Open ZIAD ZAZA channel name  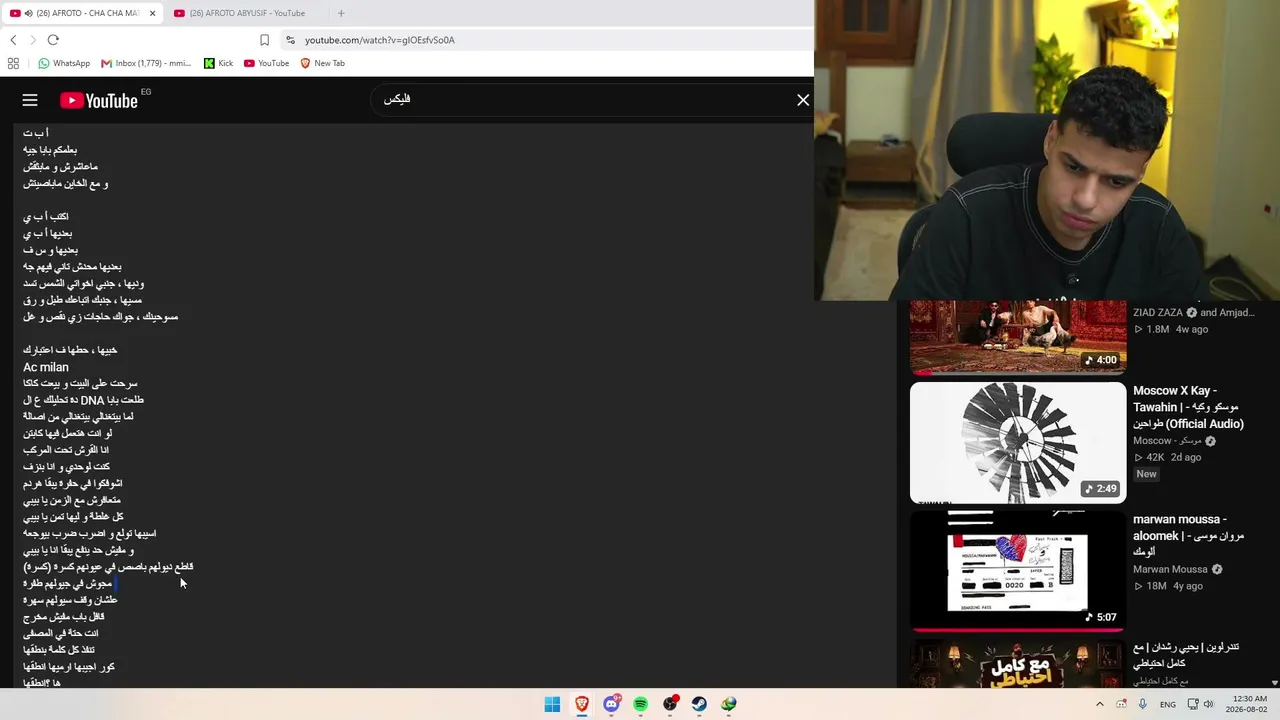1158,312
